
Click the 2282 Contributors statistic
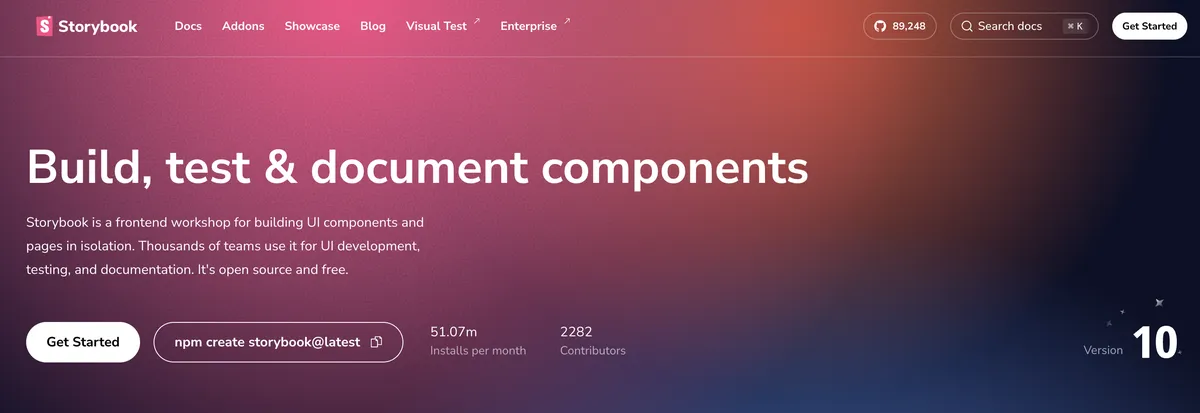tap(592, 340)
